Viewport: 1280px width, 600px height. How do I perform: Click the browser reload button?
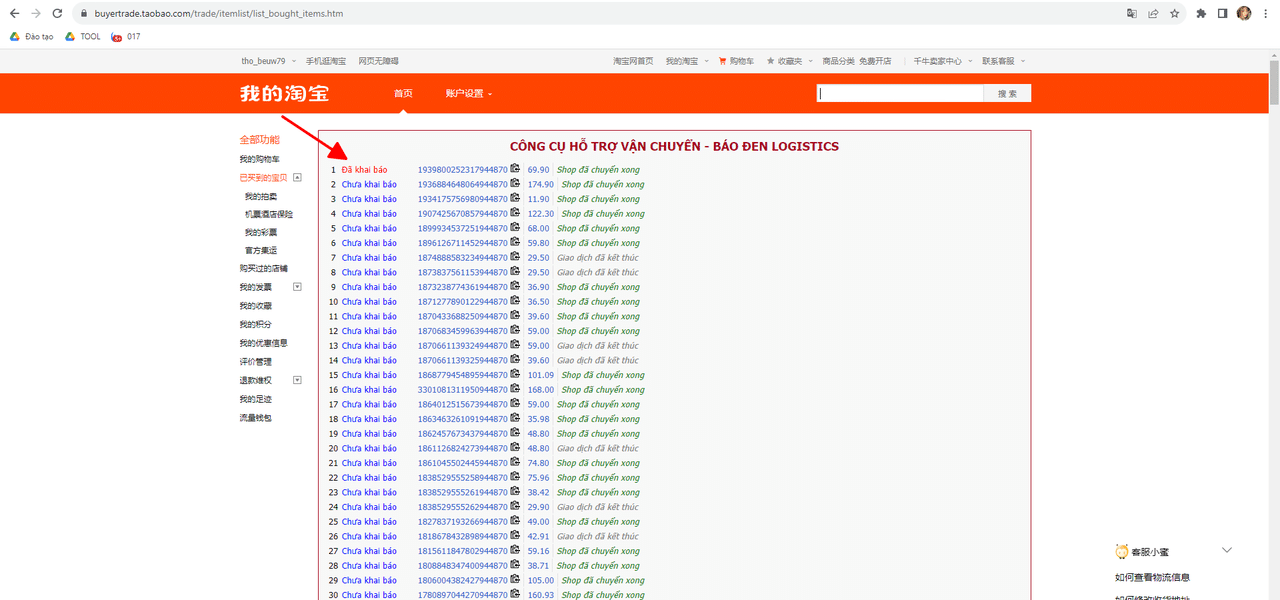[57, 14]
